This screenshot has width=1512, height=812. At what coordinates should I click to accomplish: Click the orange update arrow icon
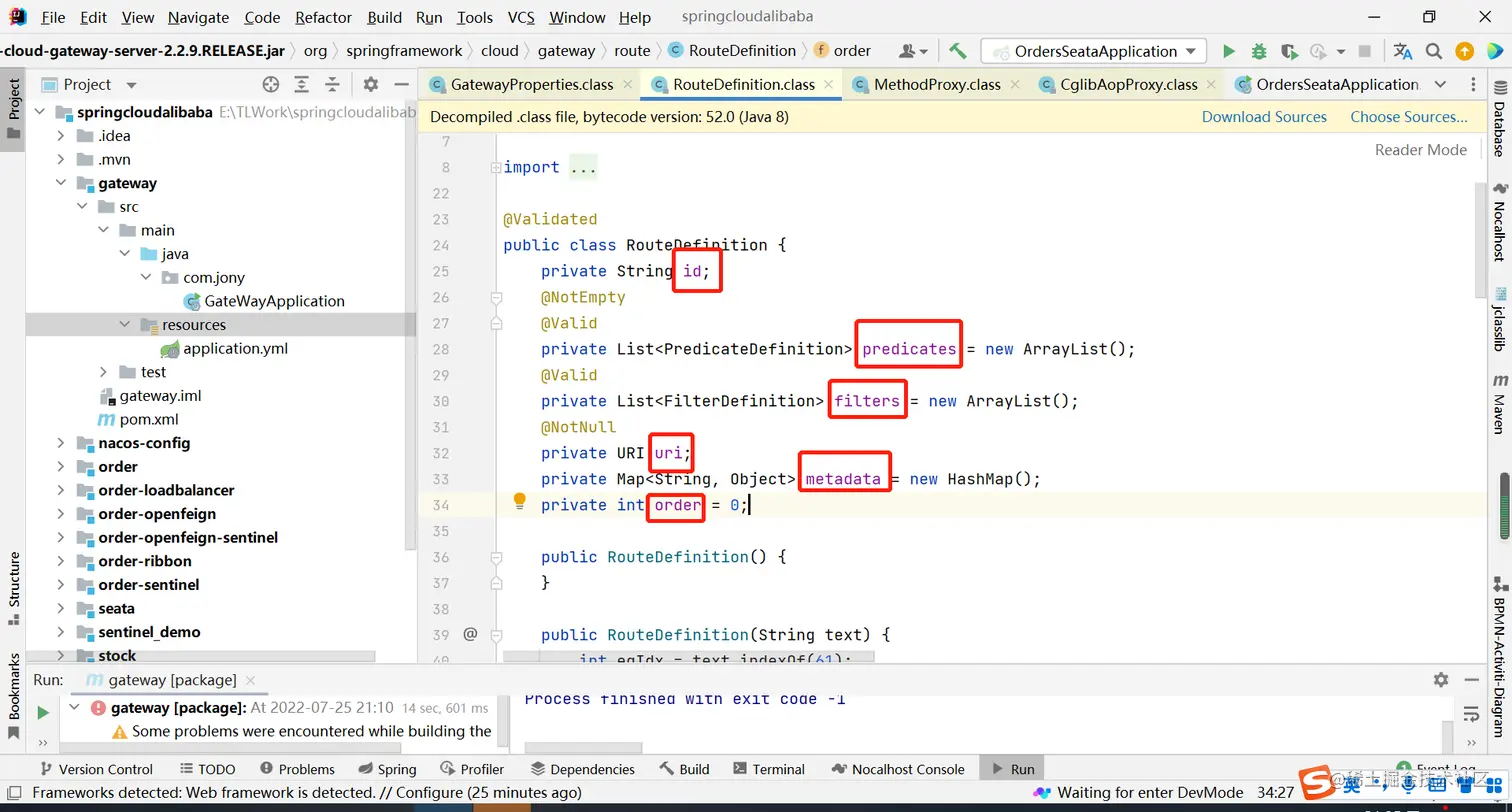1464,51
